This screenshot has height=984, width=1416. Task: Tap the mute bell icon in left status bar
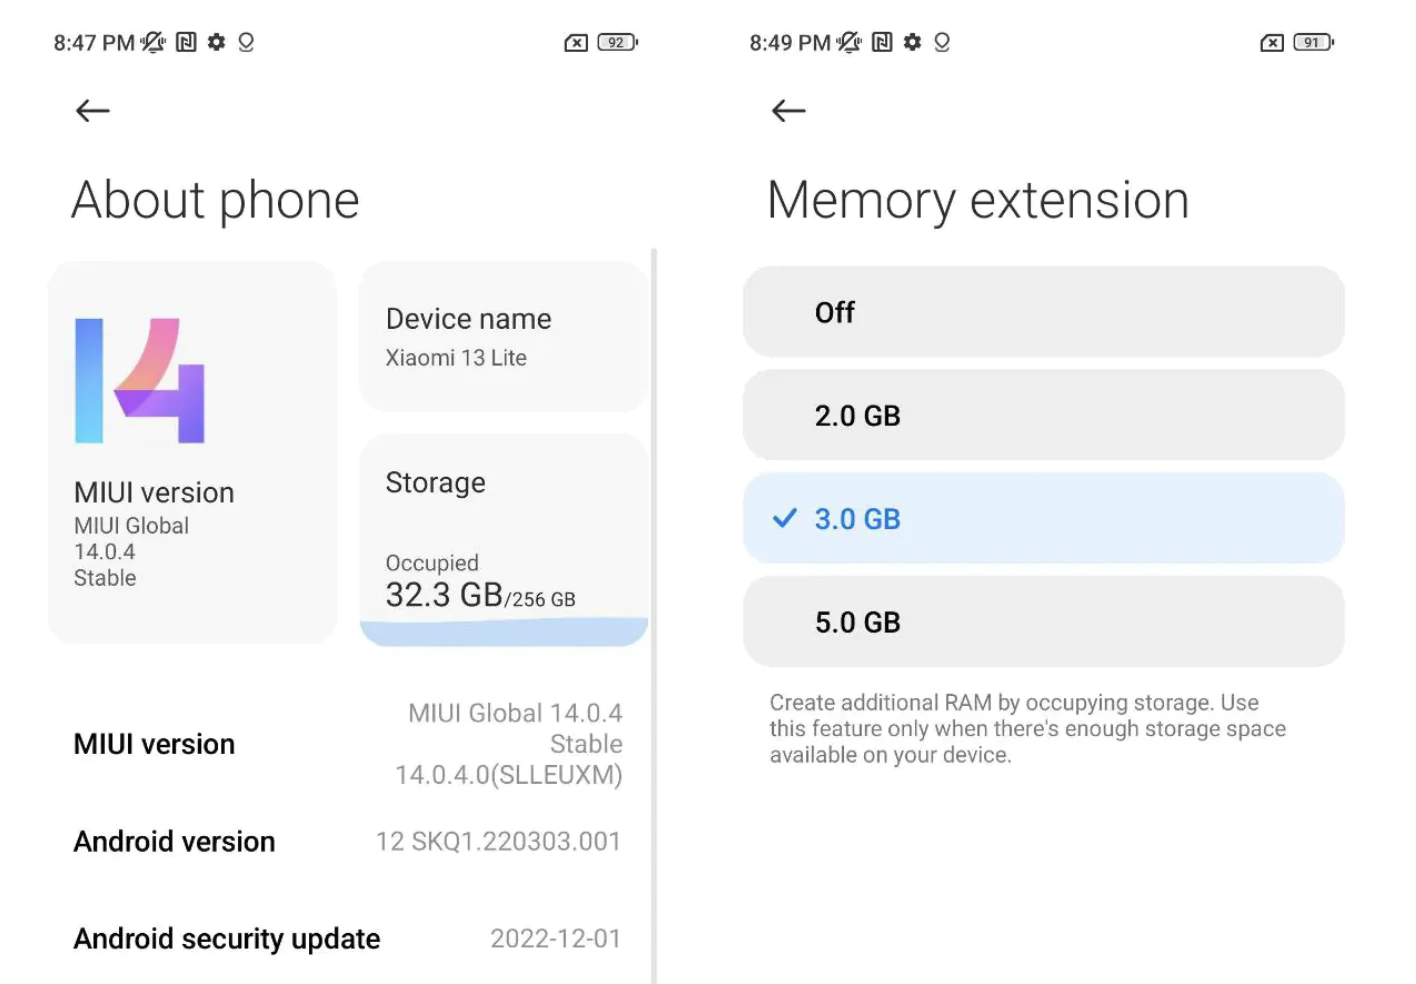pyautogui.click(x=153, y=42)
